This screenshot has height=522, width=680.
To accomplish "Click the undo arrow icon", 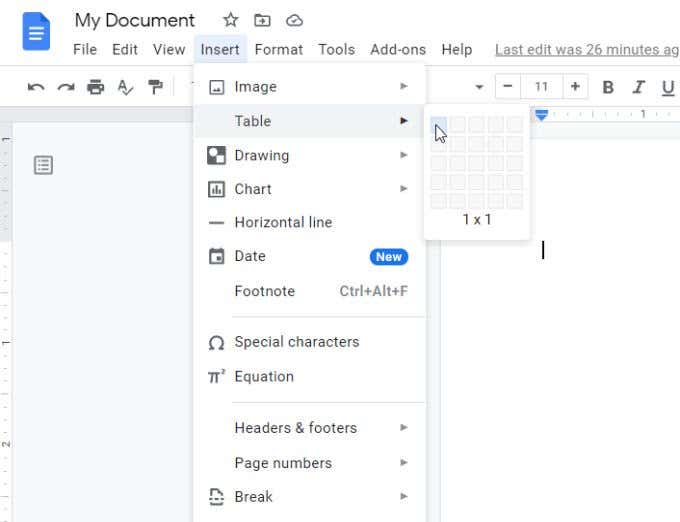I will point(36,87).
